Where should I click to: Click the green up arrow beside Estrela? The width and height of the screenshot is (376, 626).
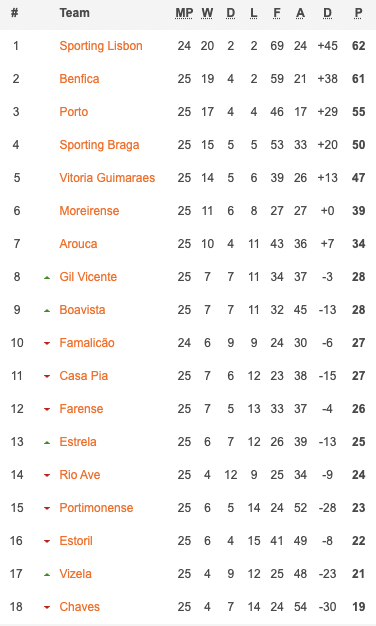pyautogui.click(x=47, y=442)
